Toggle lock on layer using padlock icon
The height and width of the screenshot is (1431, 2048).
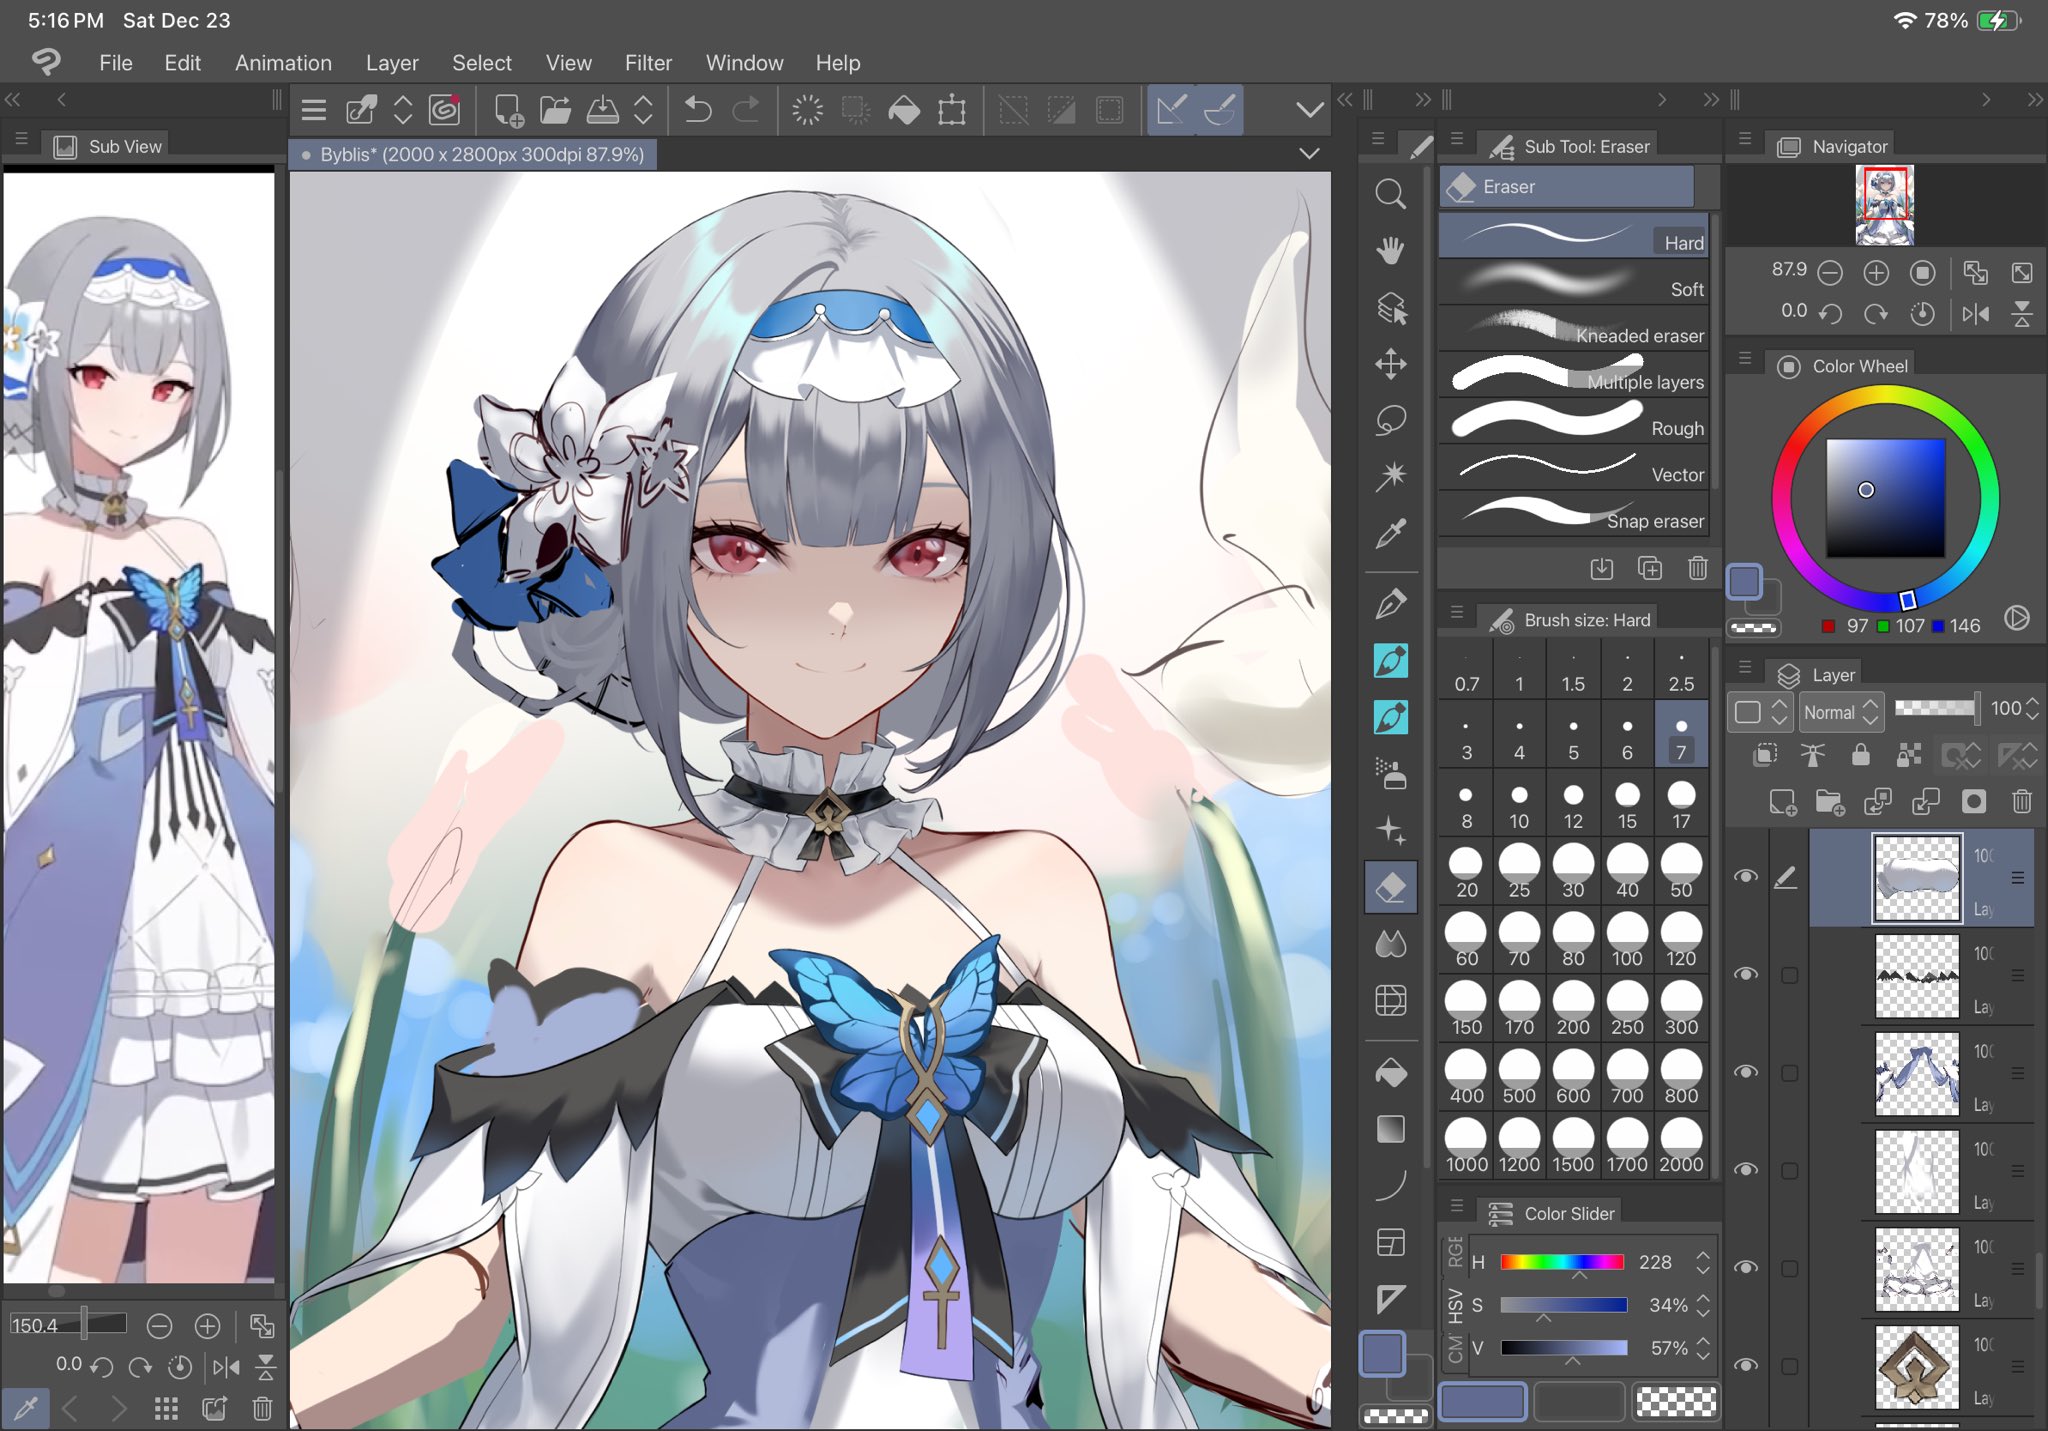point(1860,755)
